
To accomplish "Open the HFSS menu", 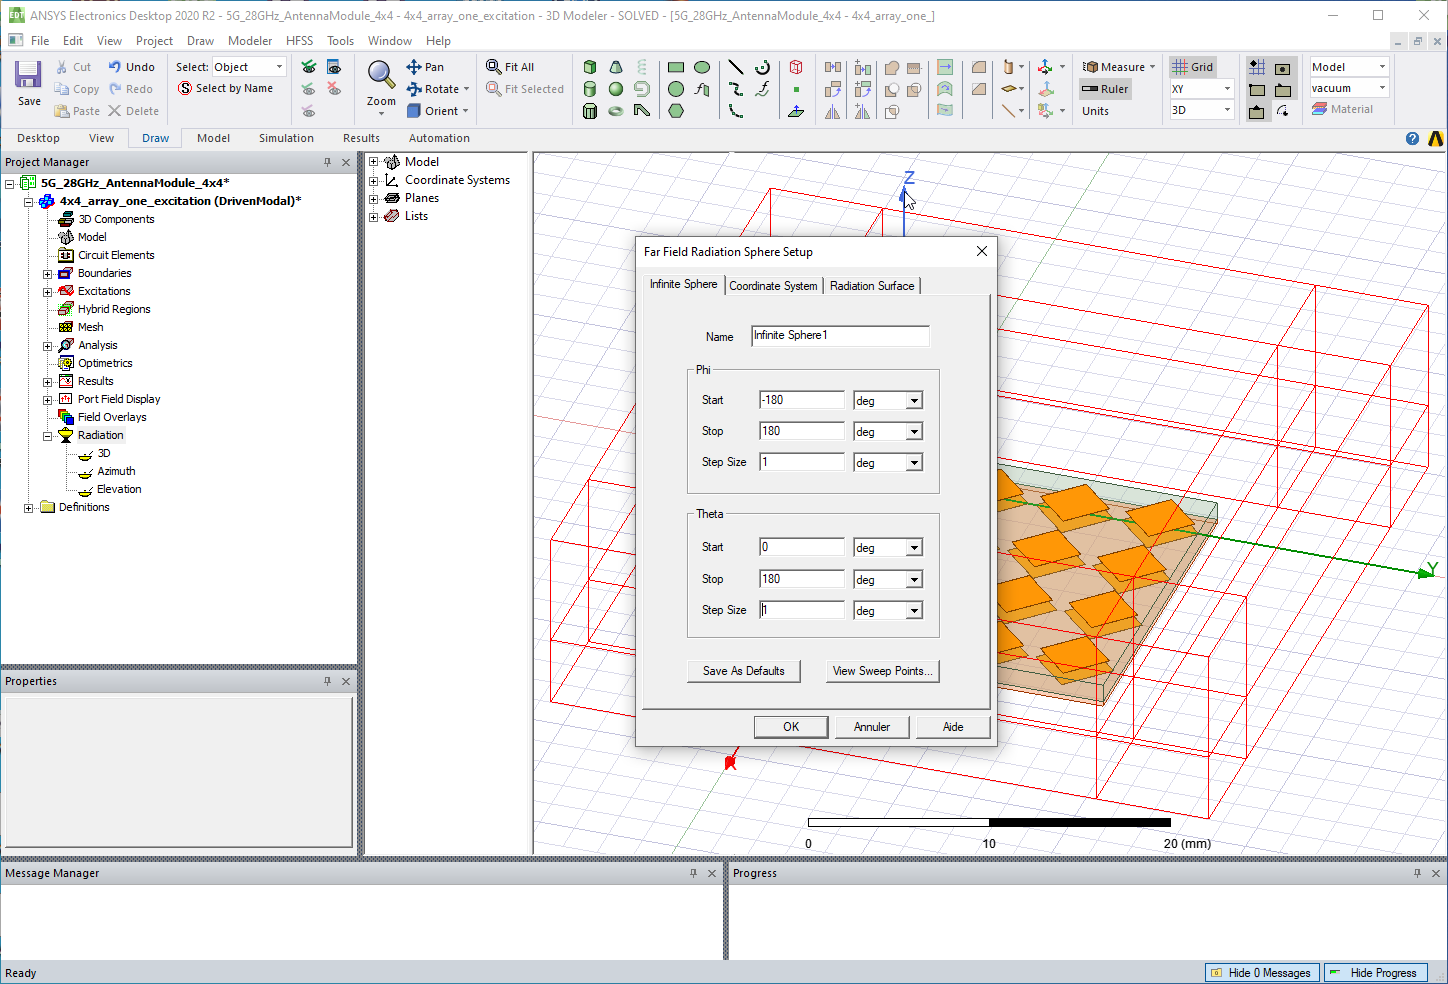I will 299,41.
